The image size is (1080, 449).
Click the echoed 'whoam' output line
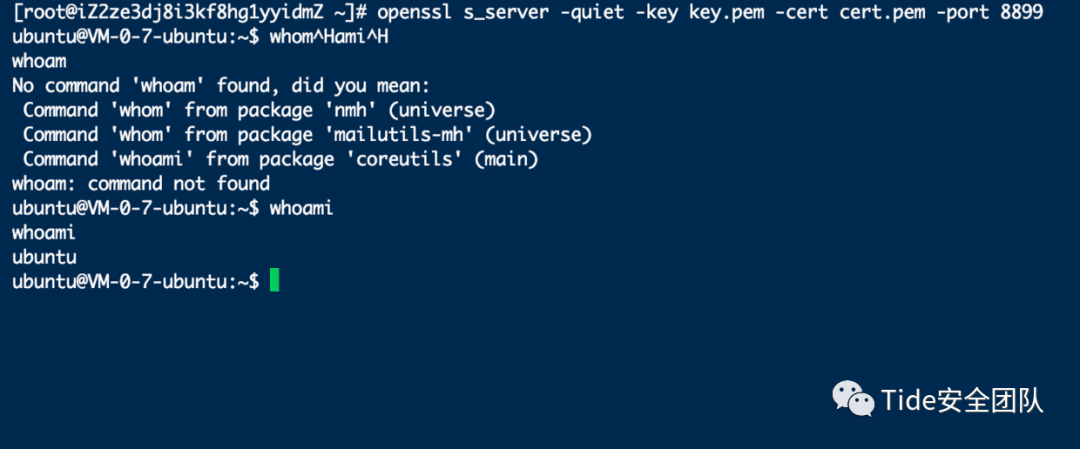click(39, 61)
